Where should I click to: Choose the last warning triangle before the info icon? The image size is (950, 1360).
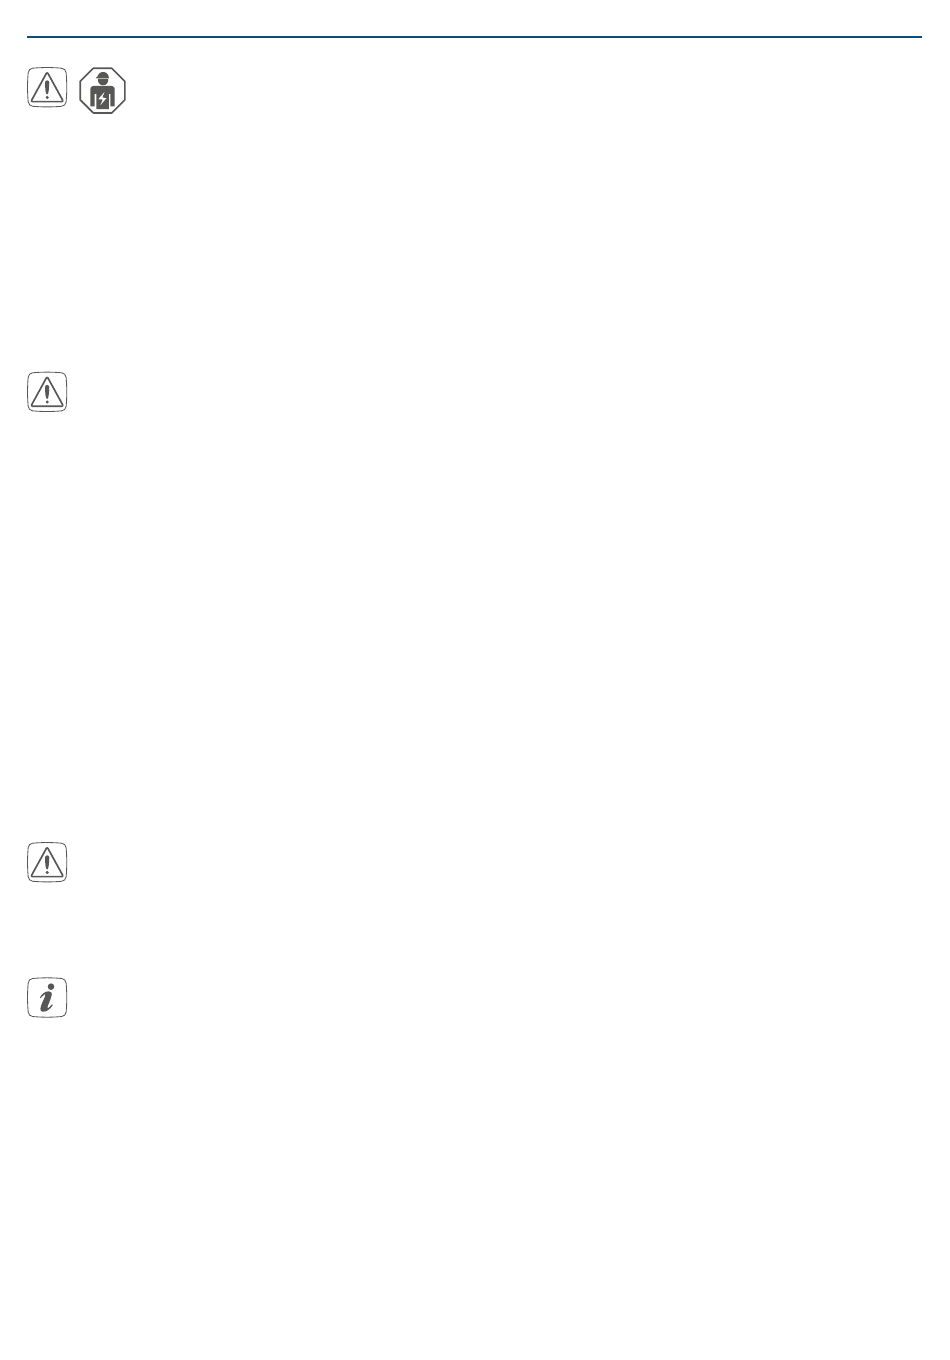tap(47, 862)
